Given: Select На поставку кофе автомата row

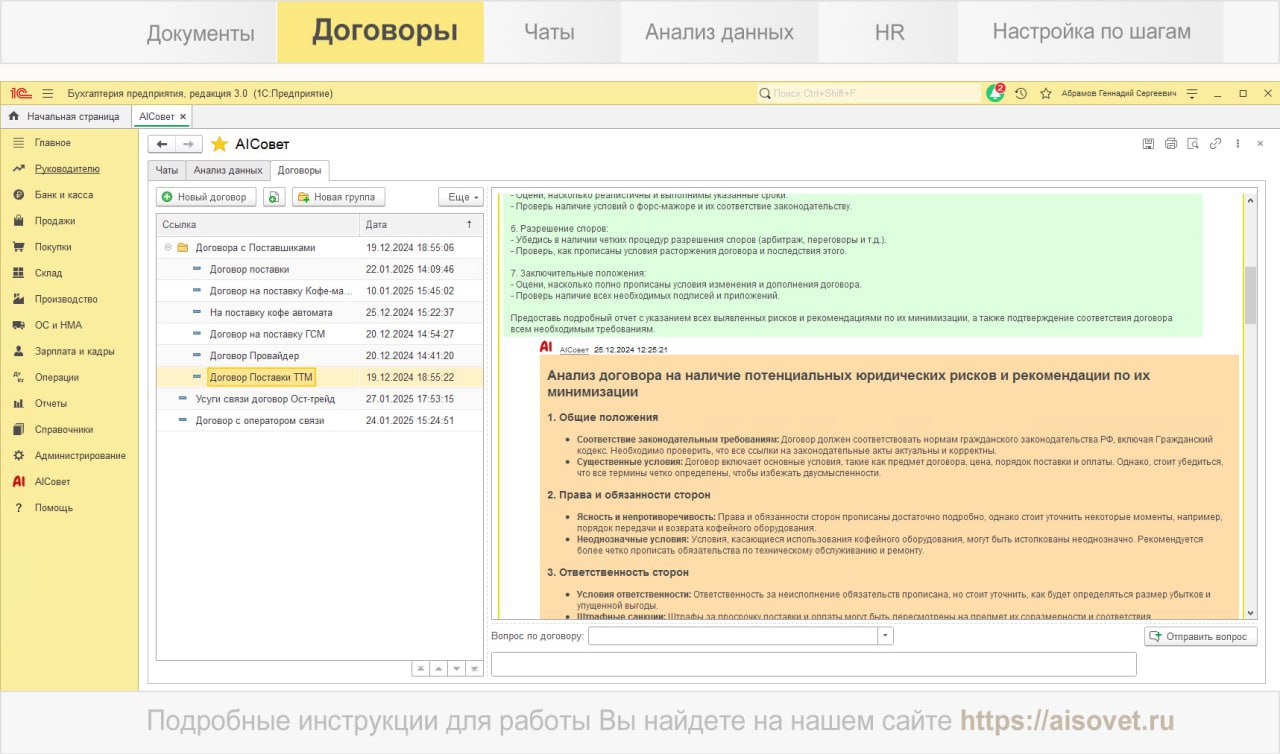Looking at the screenshot, I should pos(320,312).
